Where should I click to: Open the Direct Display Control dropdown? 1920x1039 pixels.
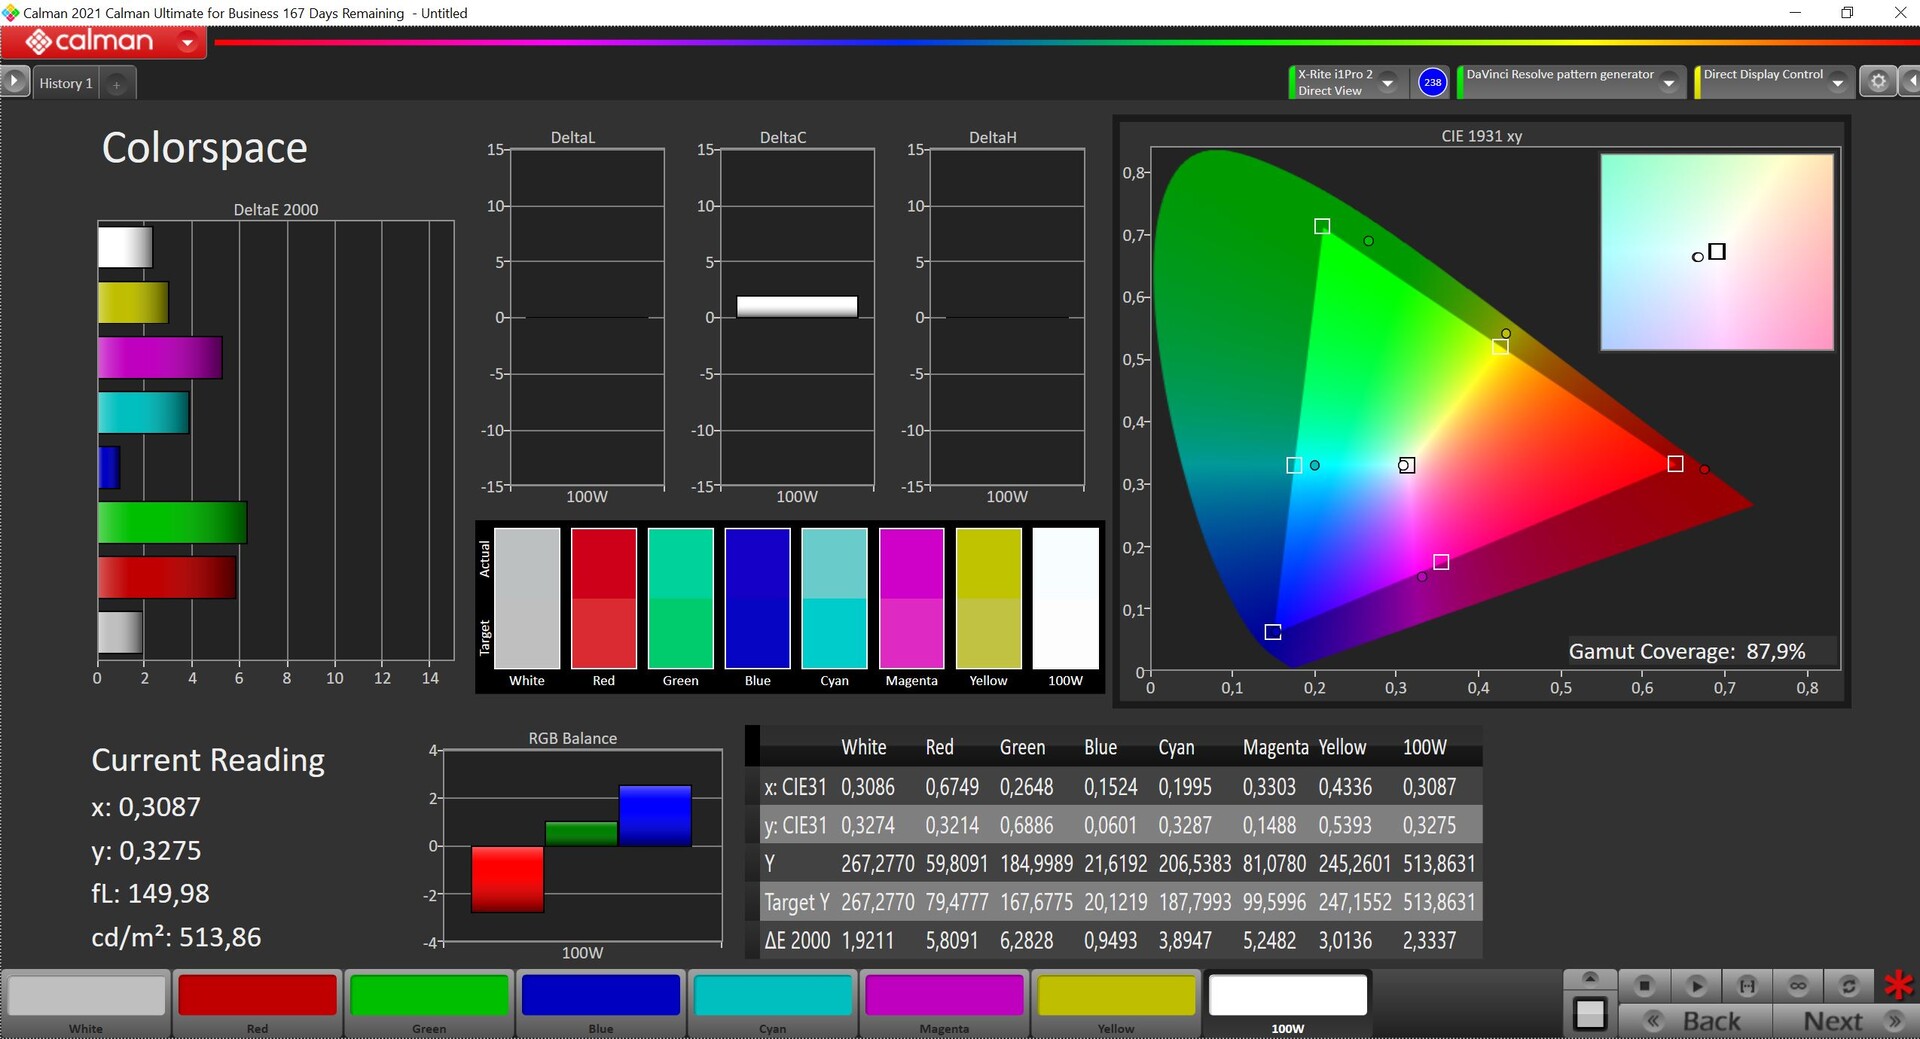tap(1837, 83)
